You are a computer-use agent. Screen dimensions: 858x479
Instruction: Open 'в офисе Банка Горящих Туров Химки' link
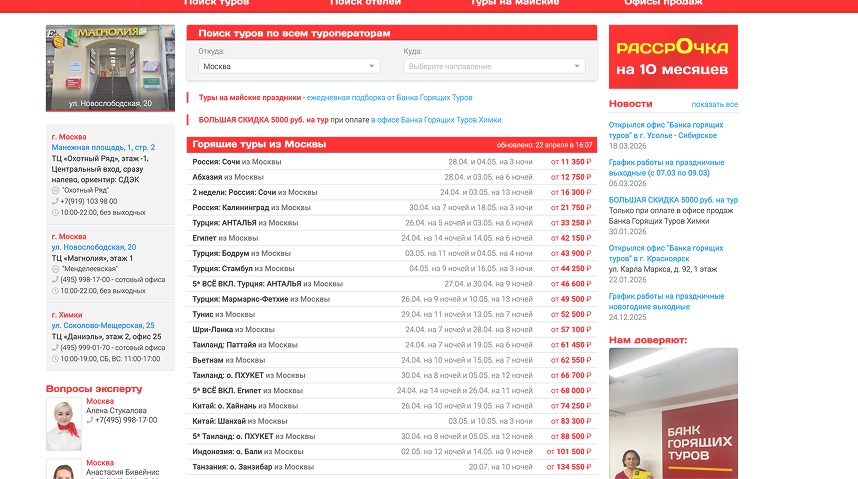[x=436, y=120]
